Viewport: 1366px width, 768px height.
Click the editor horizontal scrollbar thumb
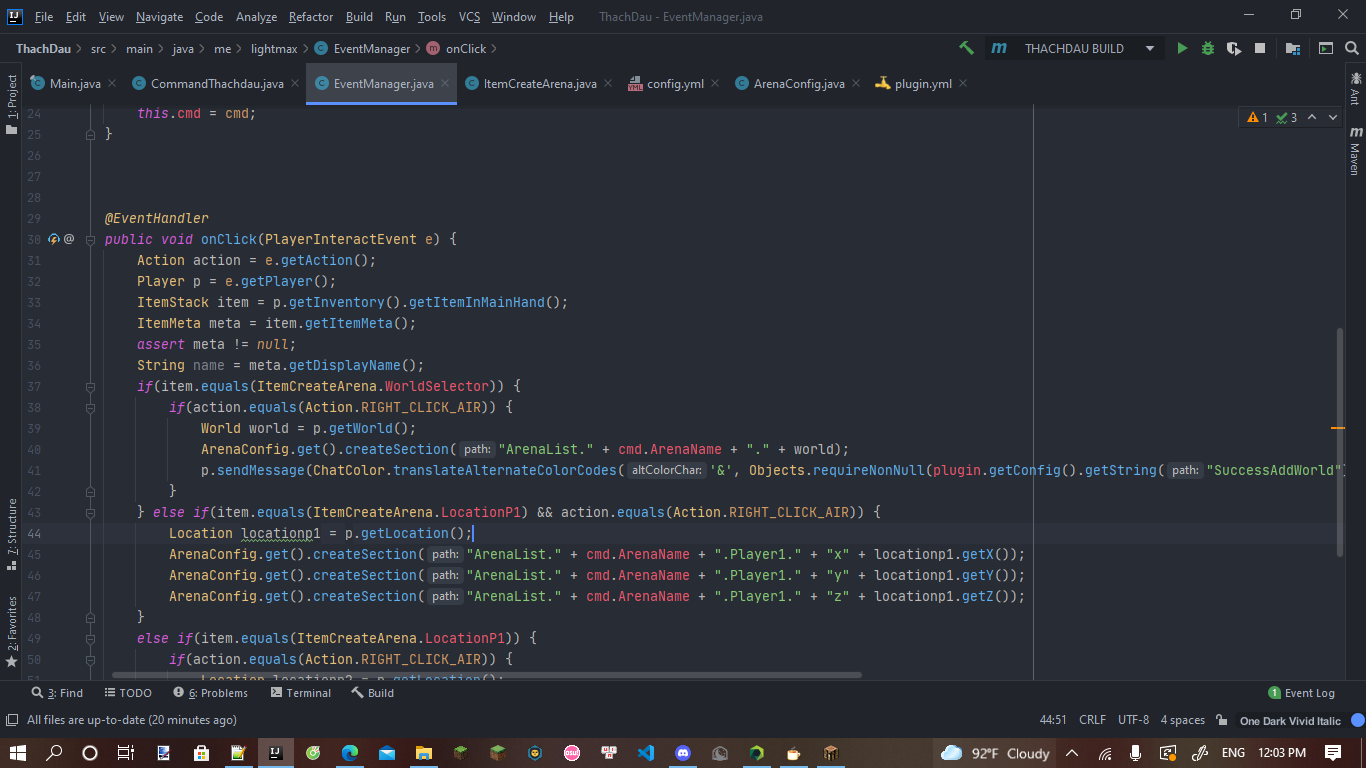(487, 676)
